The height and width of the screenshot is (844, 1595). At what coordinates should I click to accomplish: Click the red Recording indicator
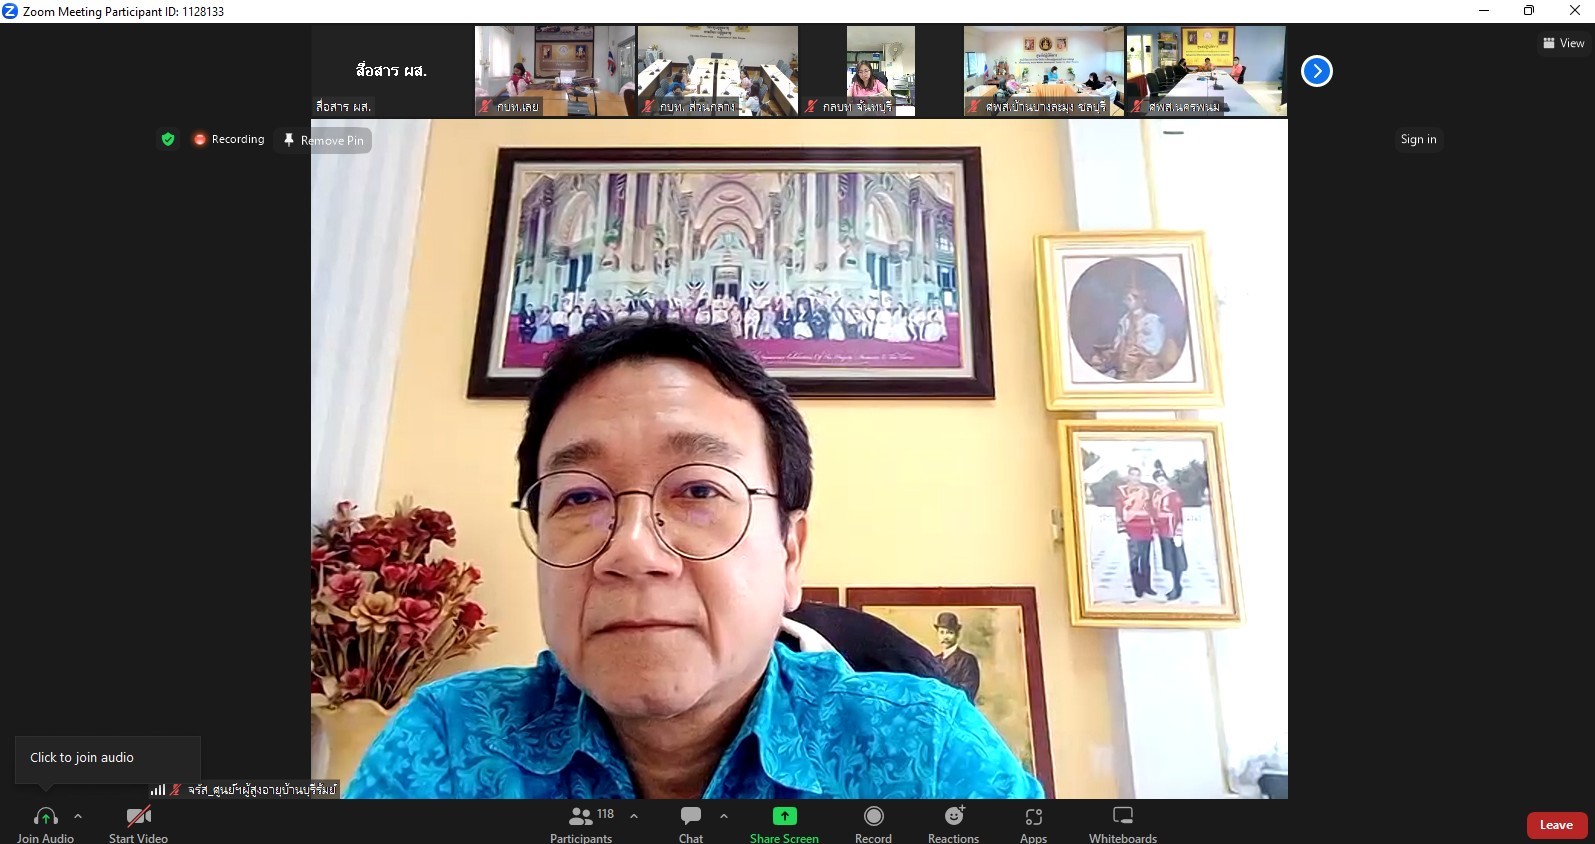tap(229, 140)
